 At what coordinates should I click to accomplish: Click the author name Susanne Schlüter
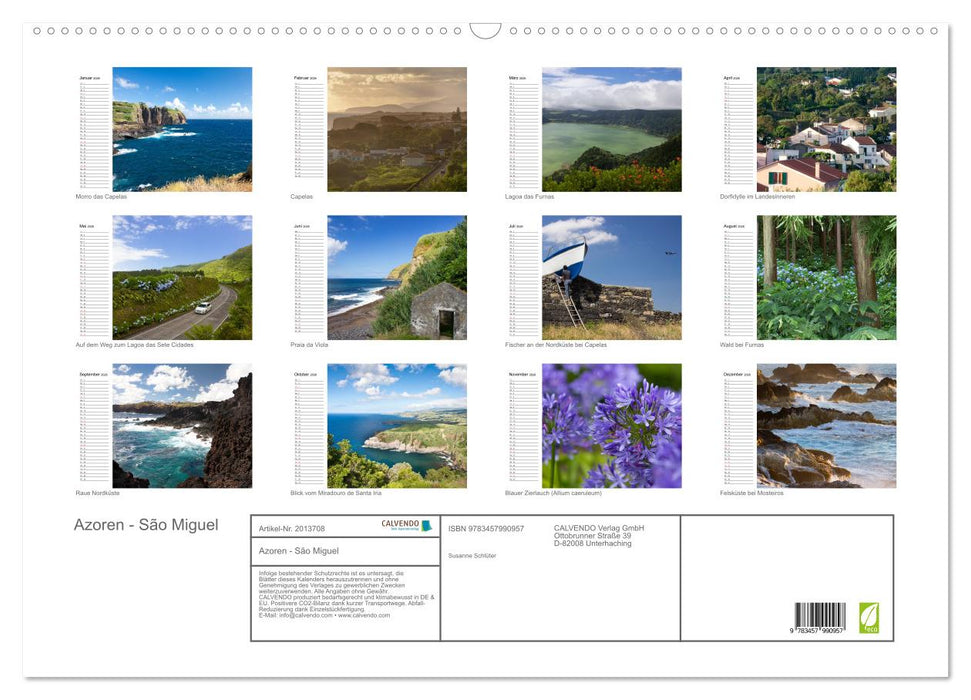click(472, 555)
